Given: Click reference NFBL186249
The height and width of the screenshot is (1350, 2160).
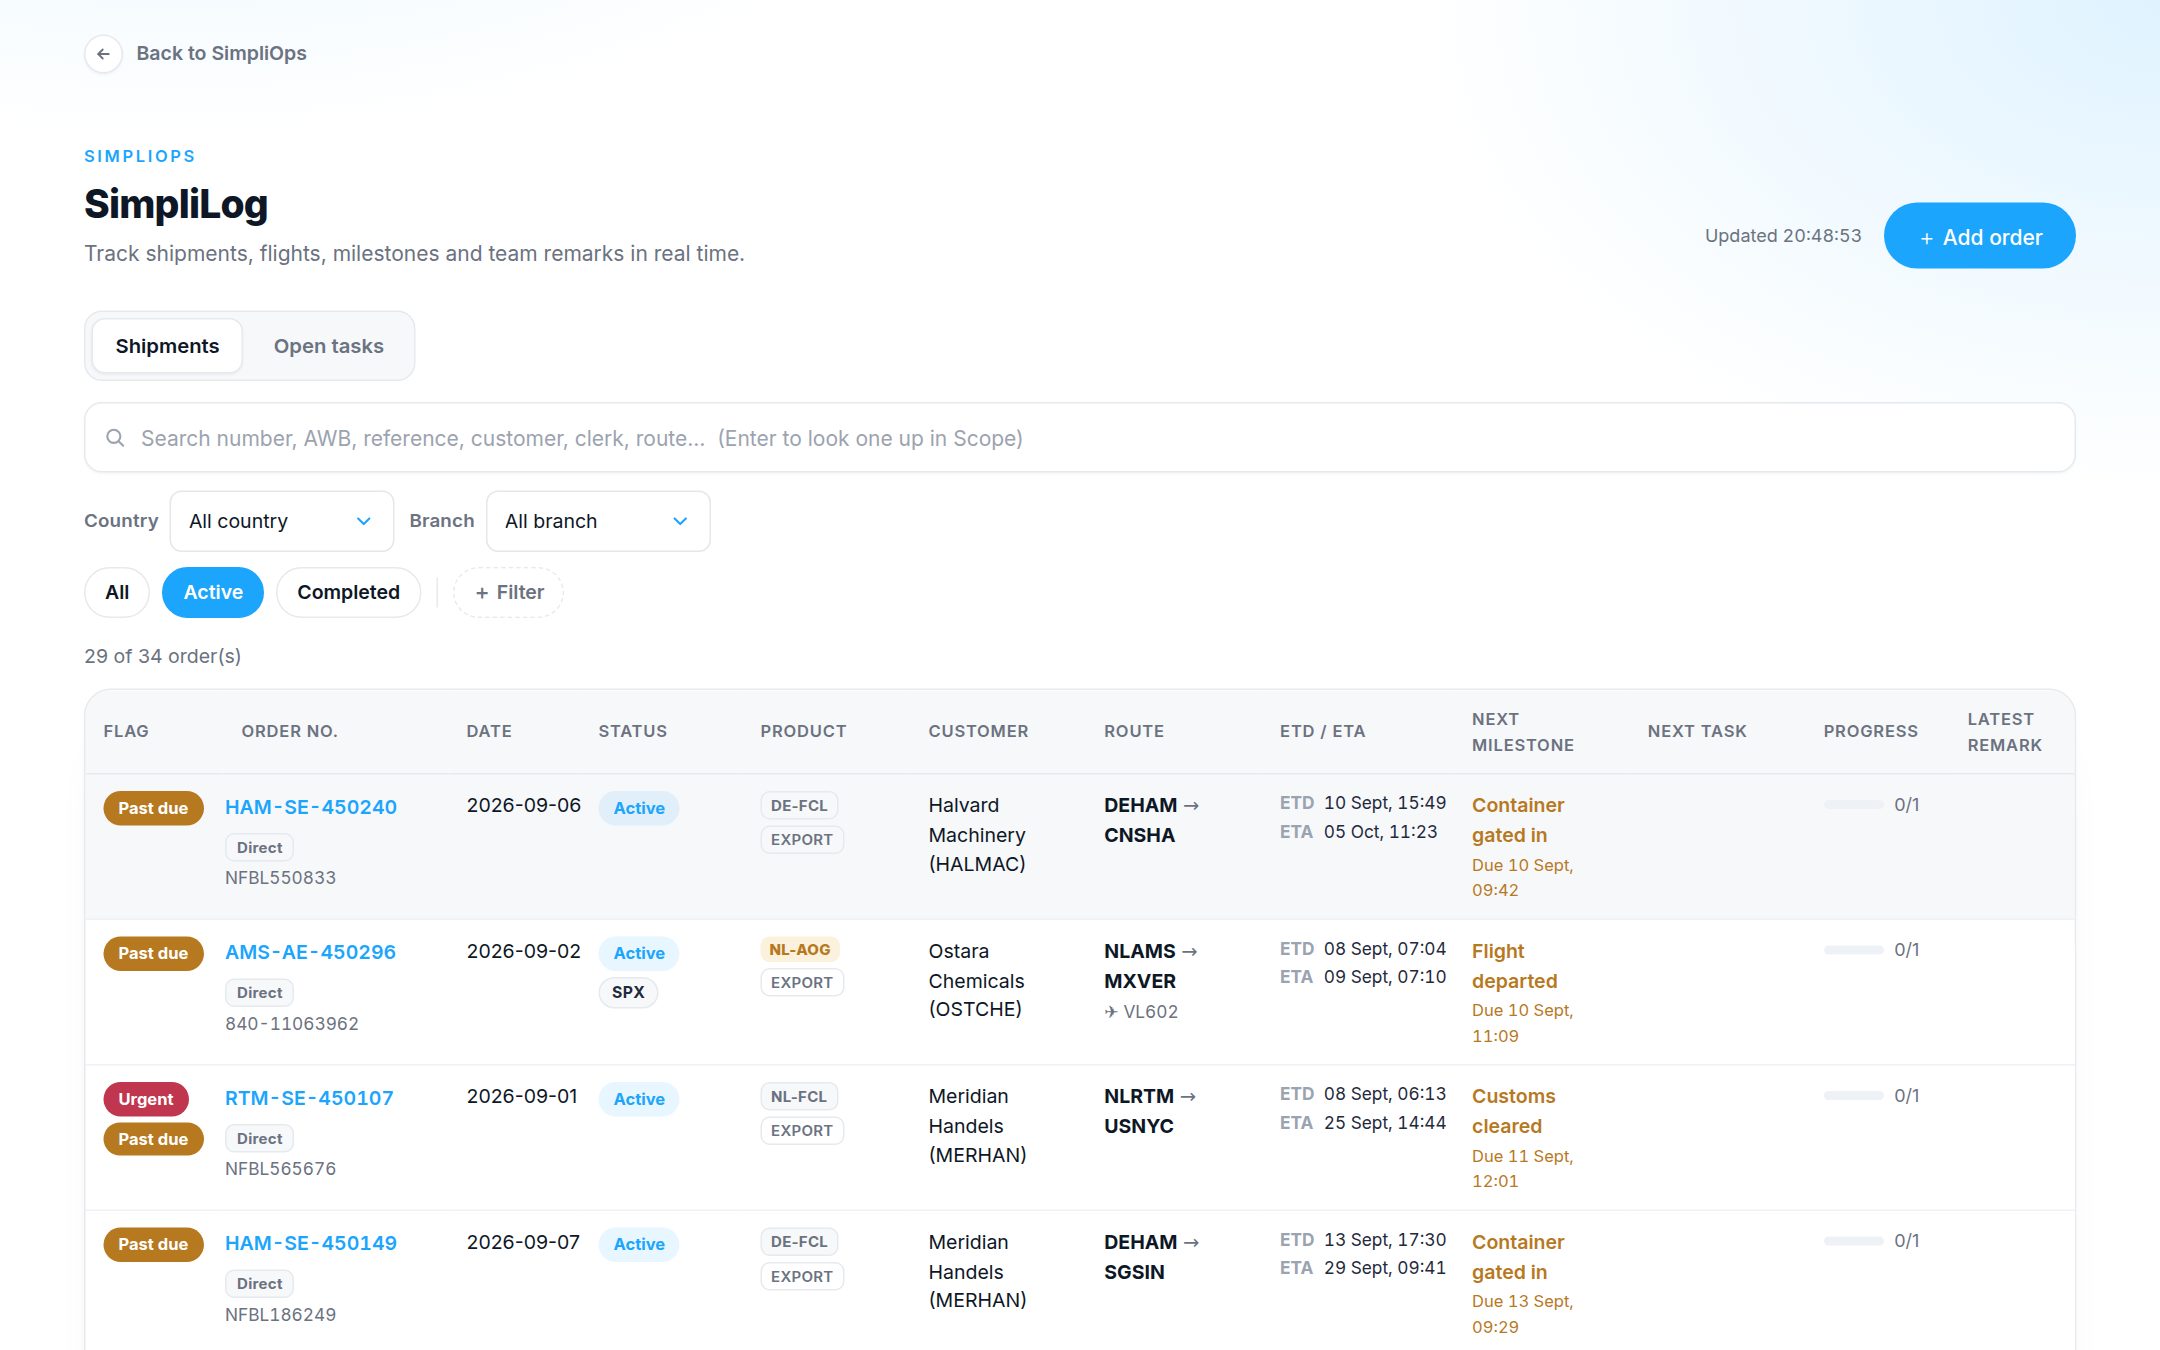Looking at the screenshot, I should click(280, 1315).
